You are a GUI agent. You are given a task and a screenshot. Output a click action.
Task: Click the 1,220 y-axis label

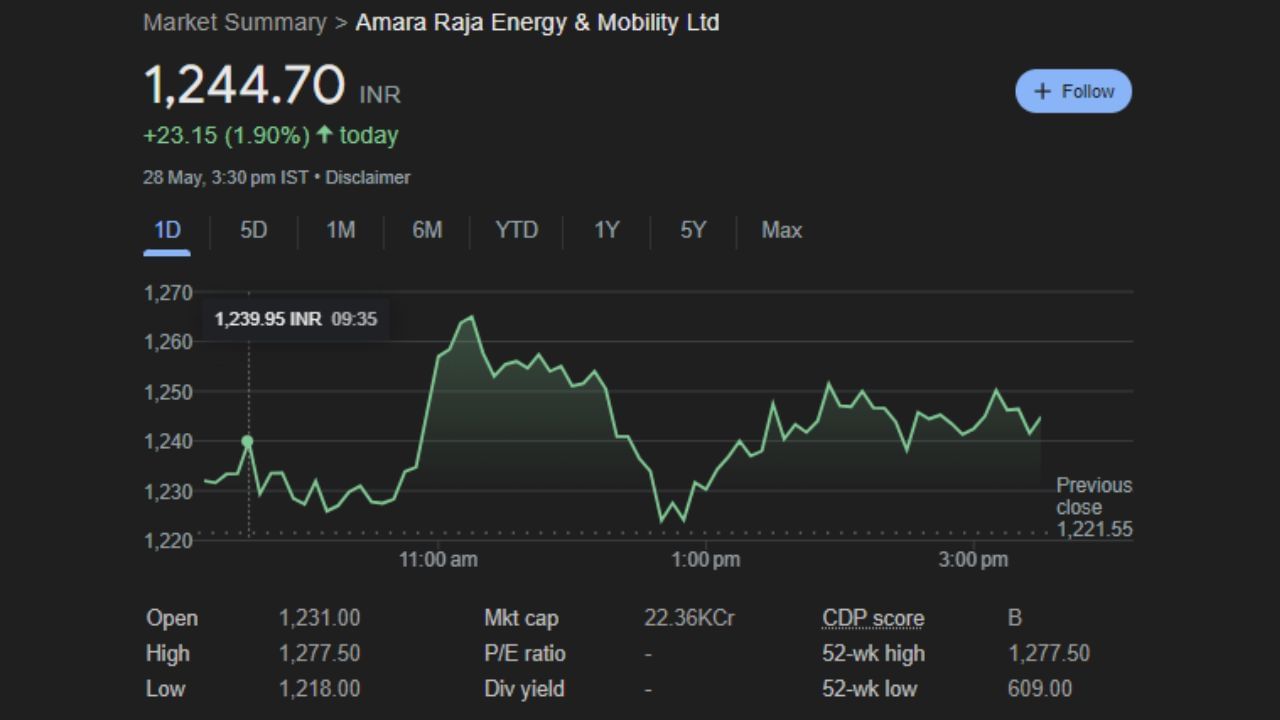168,540
